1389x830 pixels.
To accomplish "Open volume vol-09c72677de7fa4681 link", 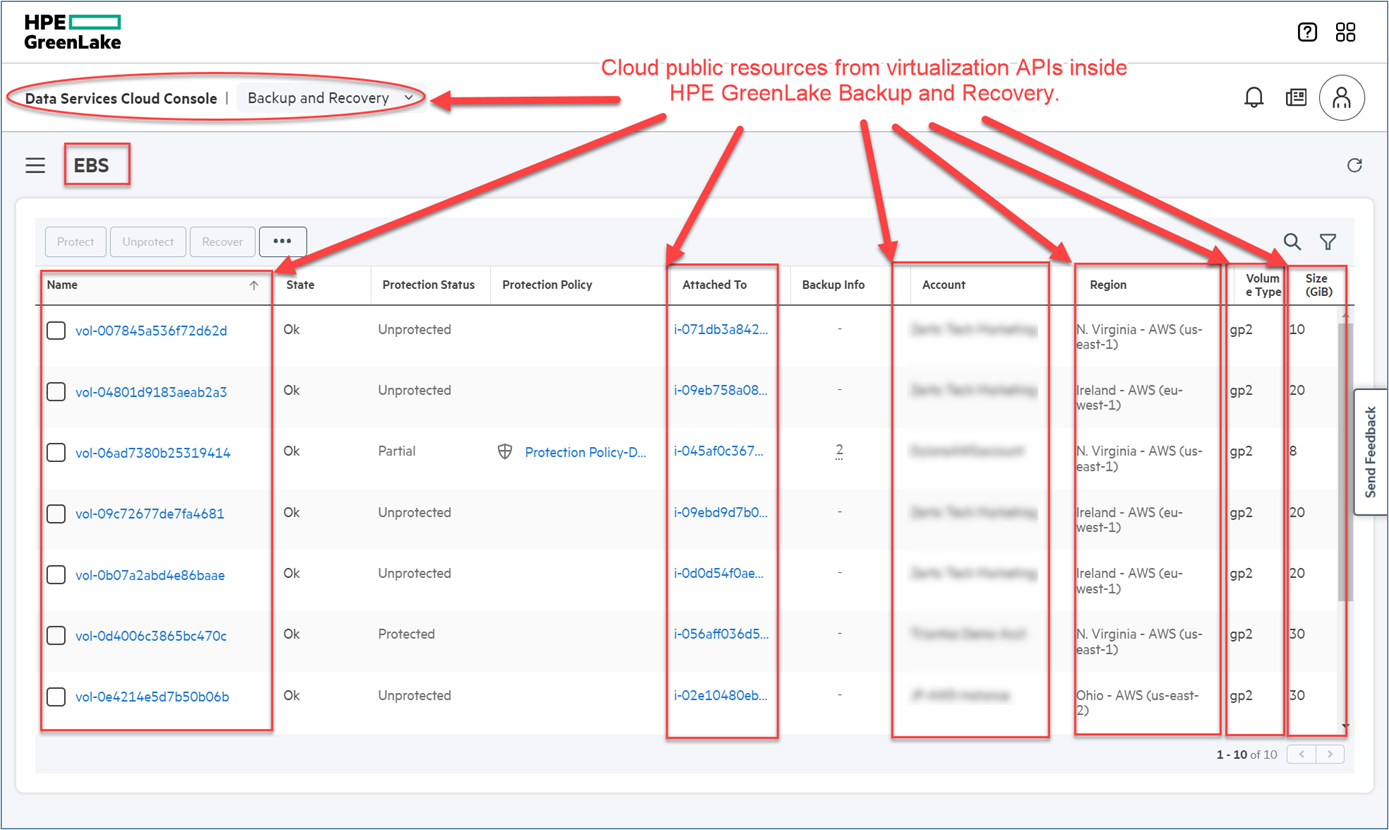I will [x=150, y=514].
